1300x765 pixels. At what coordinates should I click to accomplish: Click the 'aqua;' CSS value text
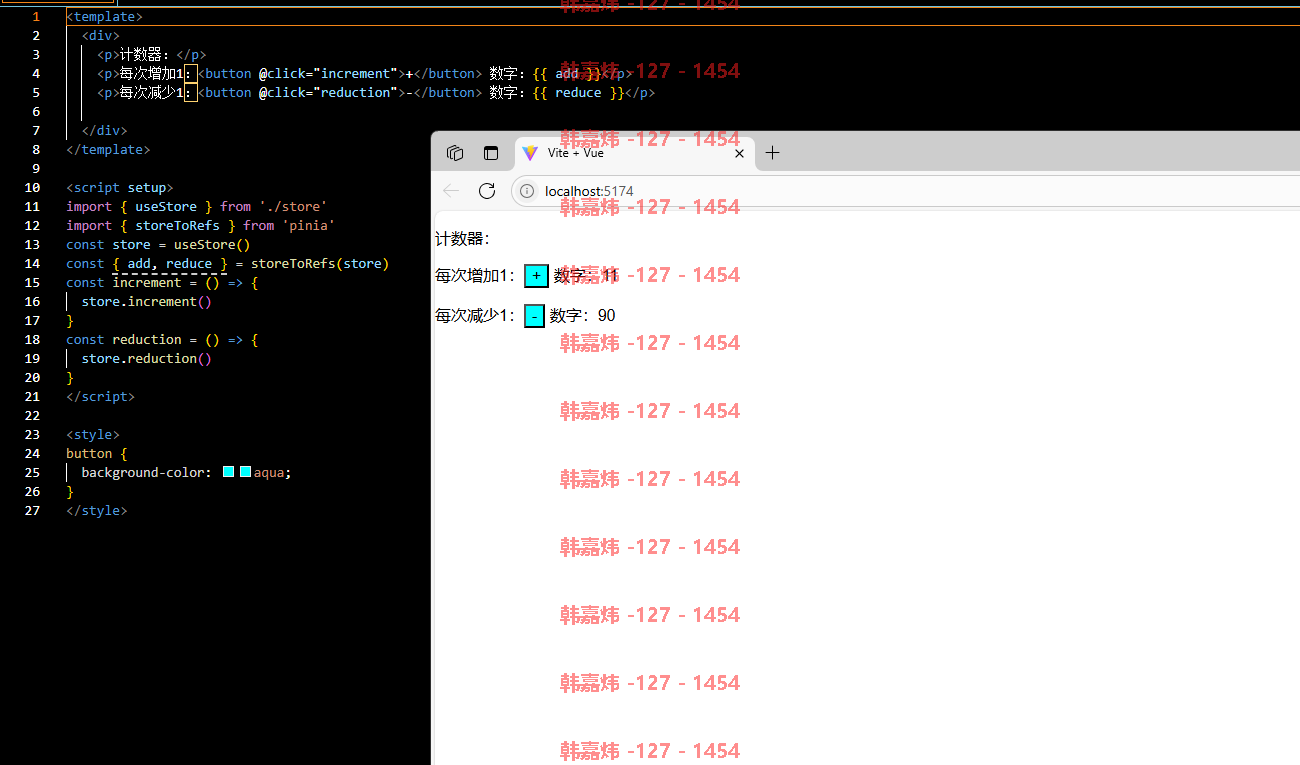[273, 472]
